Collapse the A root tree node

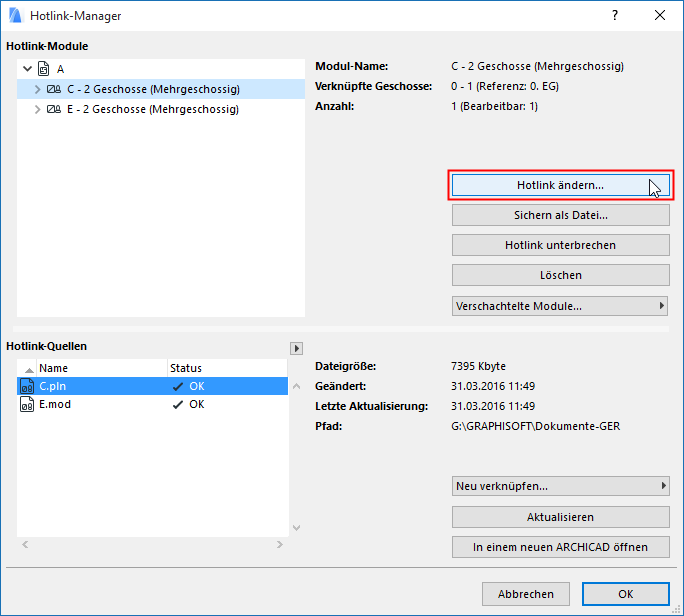point(25,69)
